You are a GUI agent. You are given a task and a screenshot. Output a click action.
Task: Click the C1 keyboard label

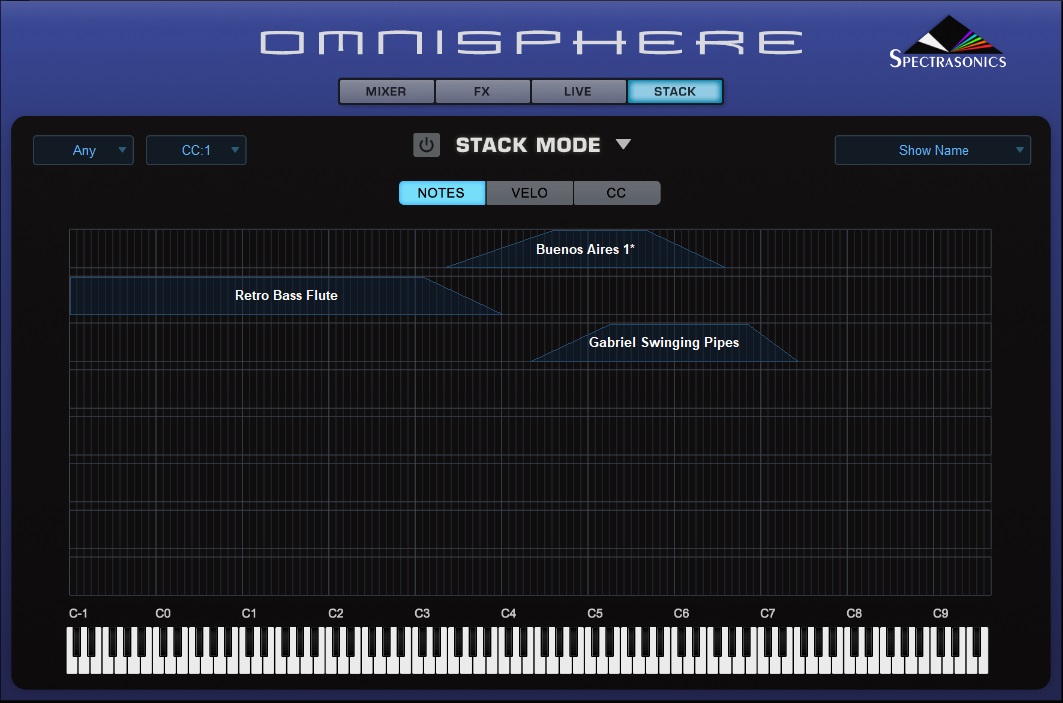click(249, 614)
